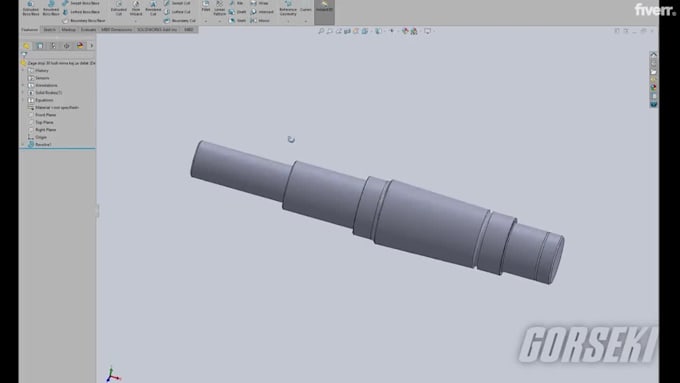The image size is (680, 383).
Task: Switch to the SOLIDWORKS Add-Ins tab
Action: click(x=157, y=29)
